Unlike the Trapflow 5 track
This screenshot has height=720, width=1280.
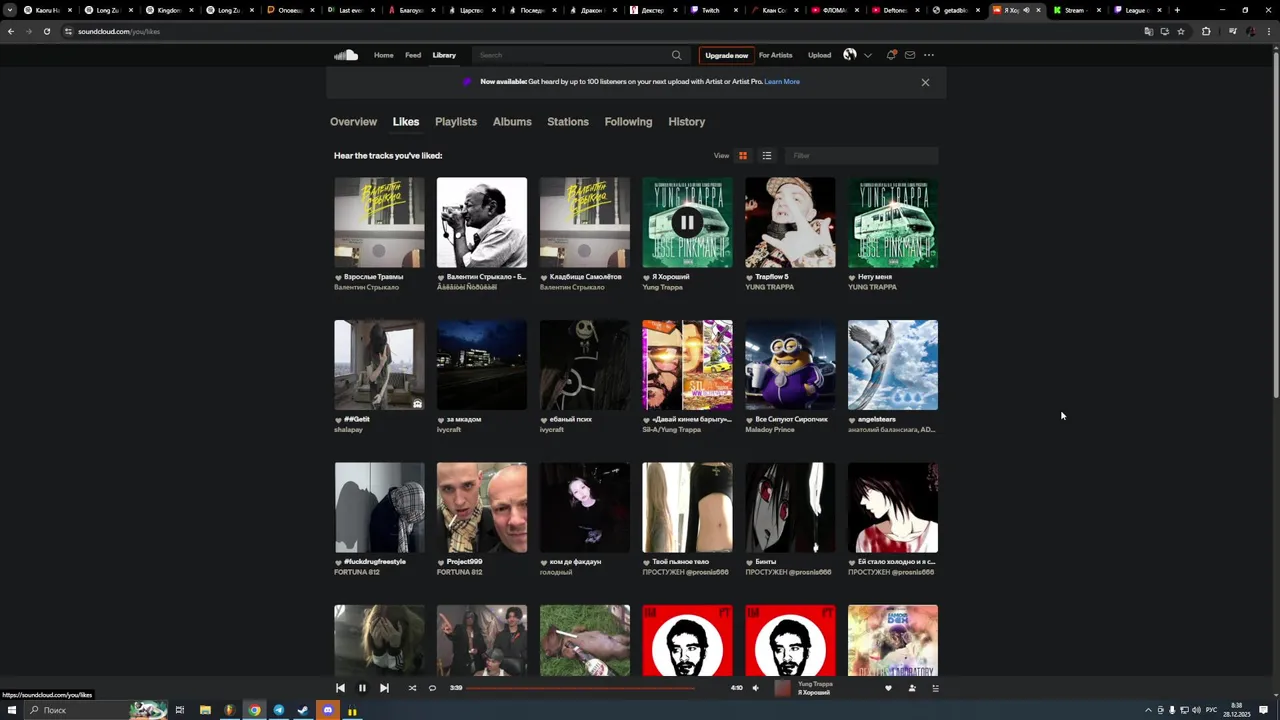tap(749, 277)
